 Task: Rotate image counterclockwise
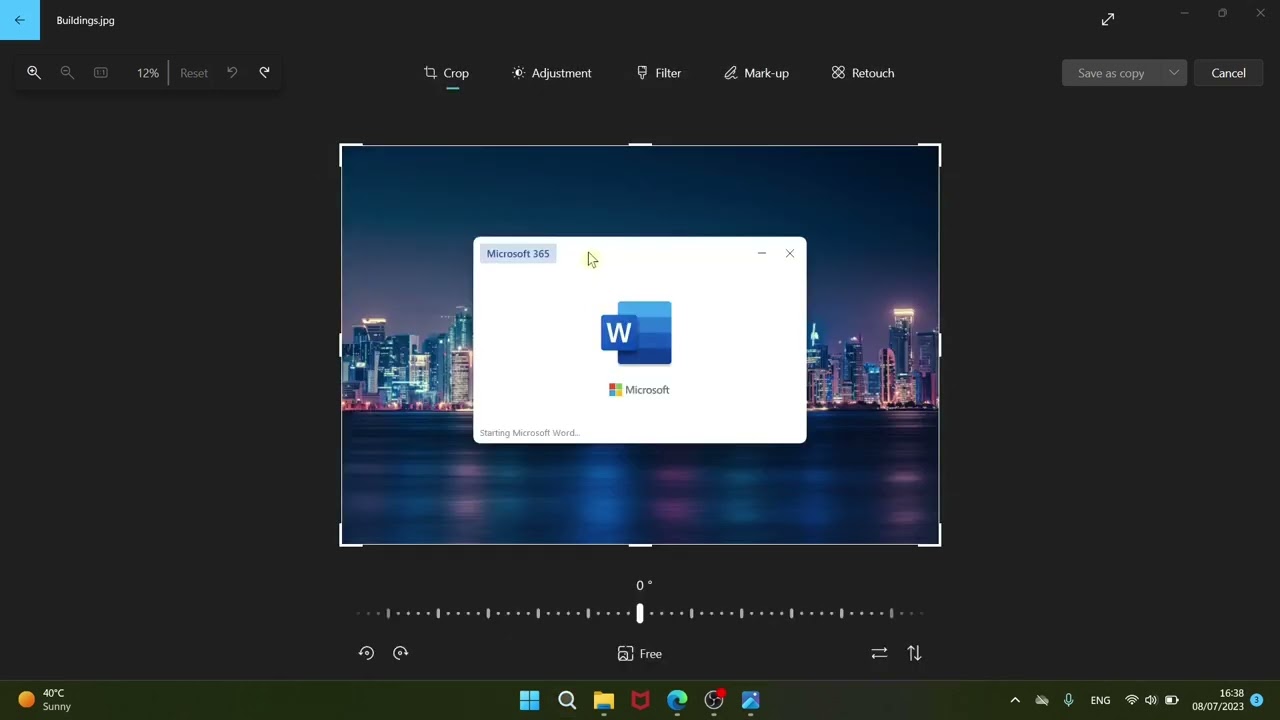tap(366, 653)
